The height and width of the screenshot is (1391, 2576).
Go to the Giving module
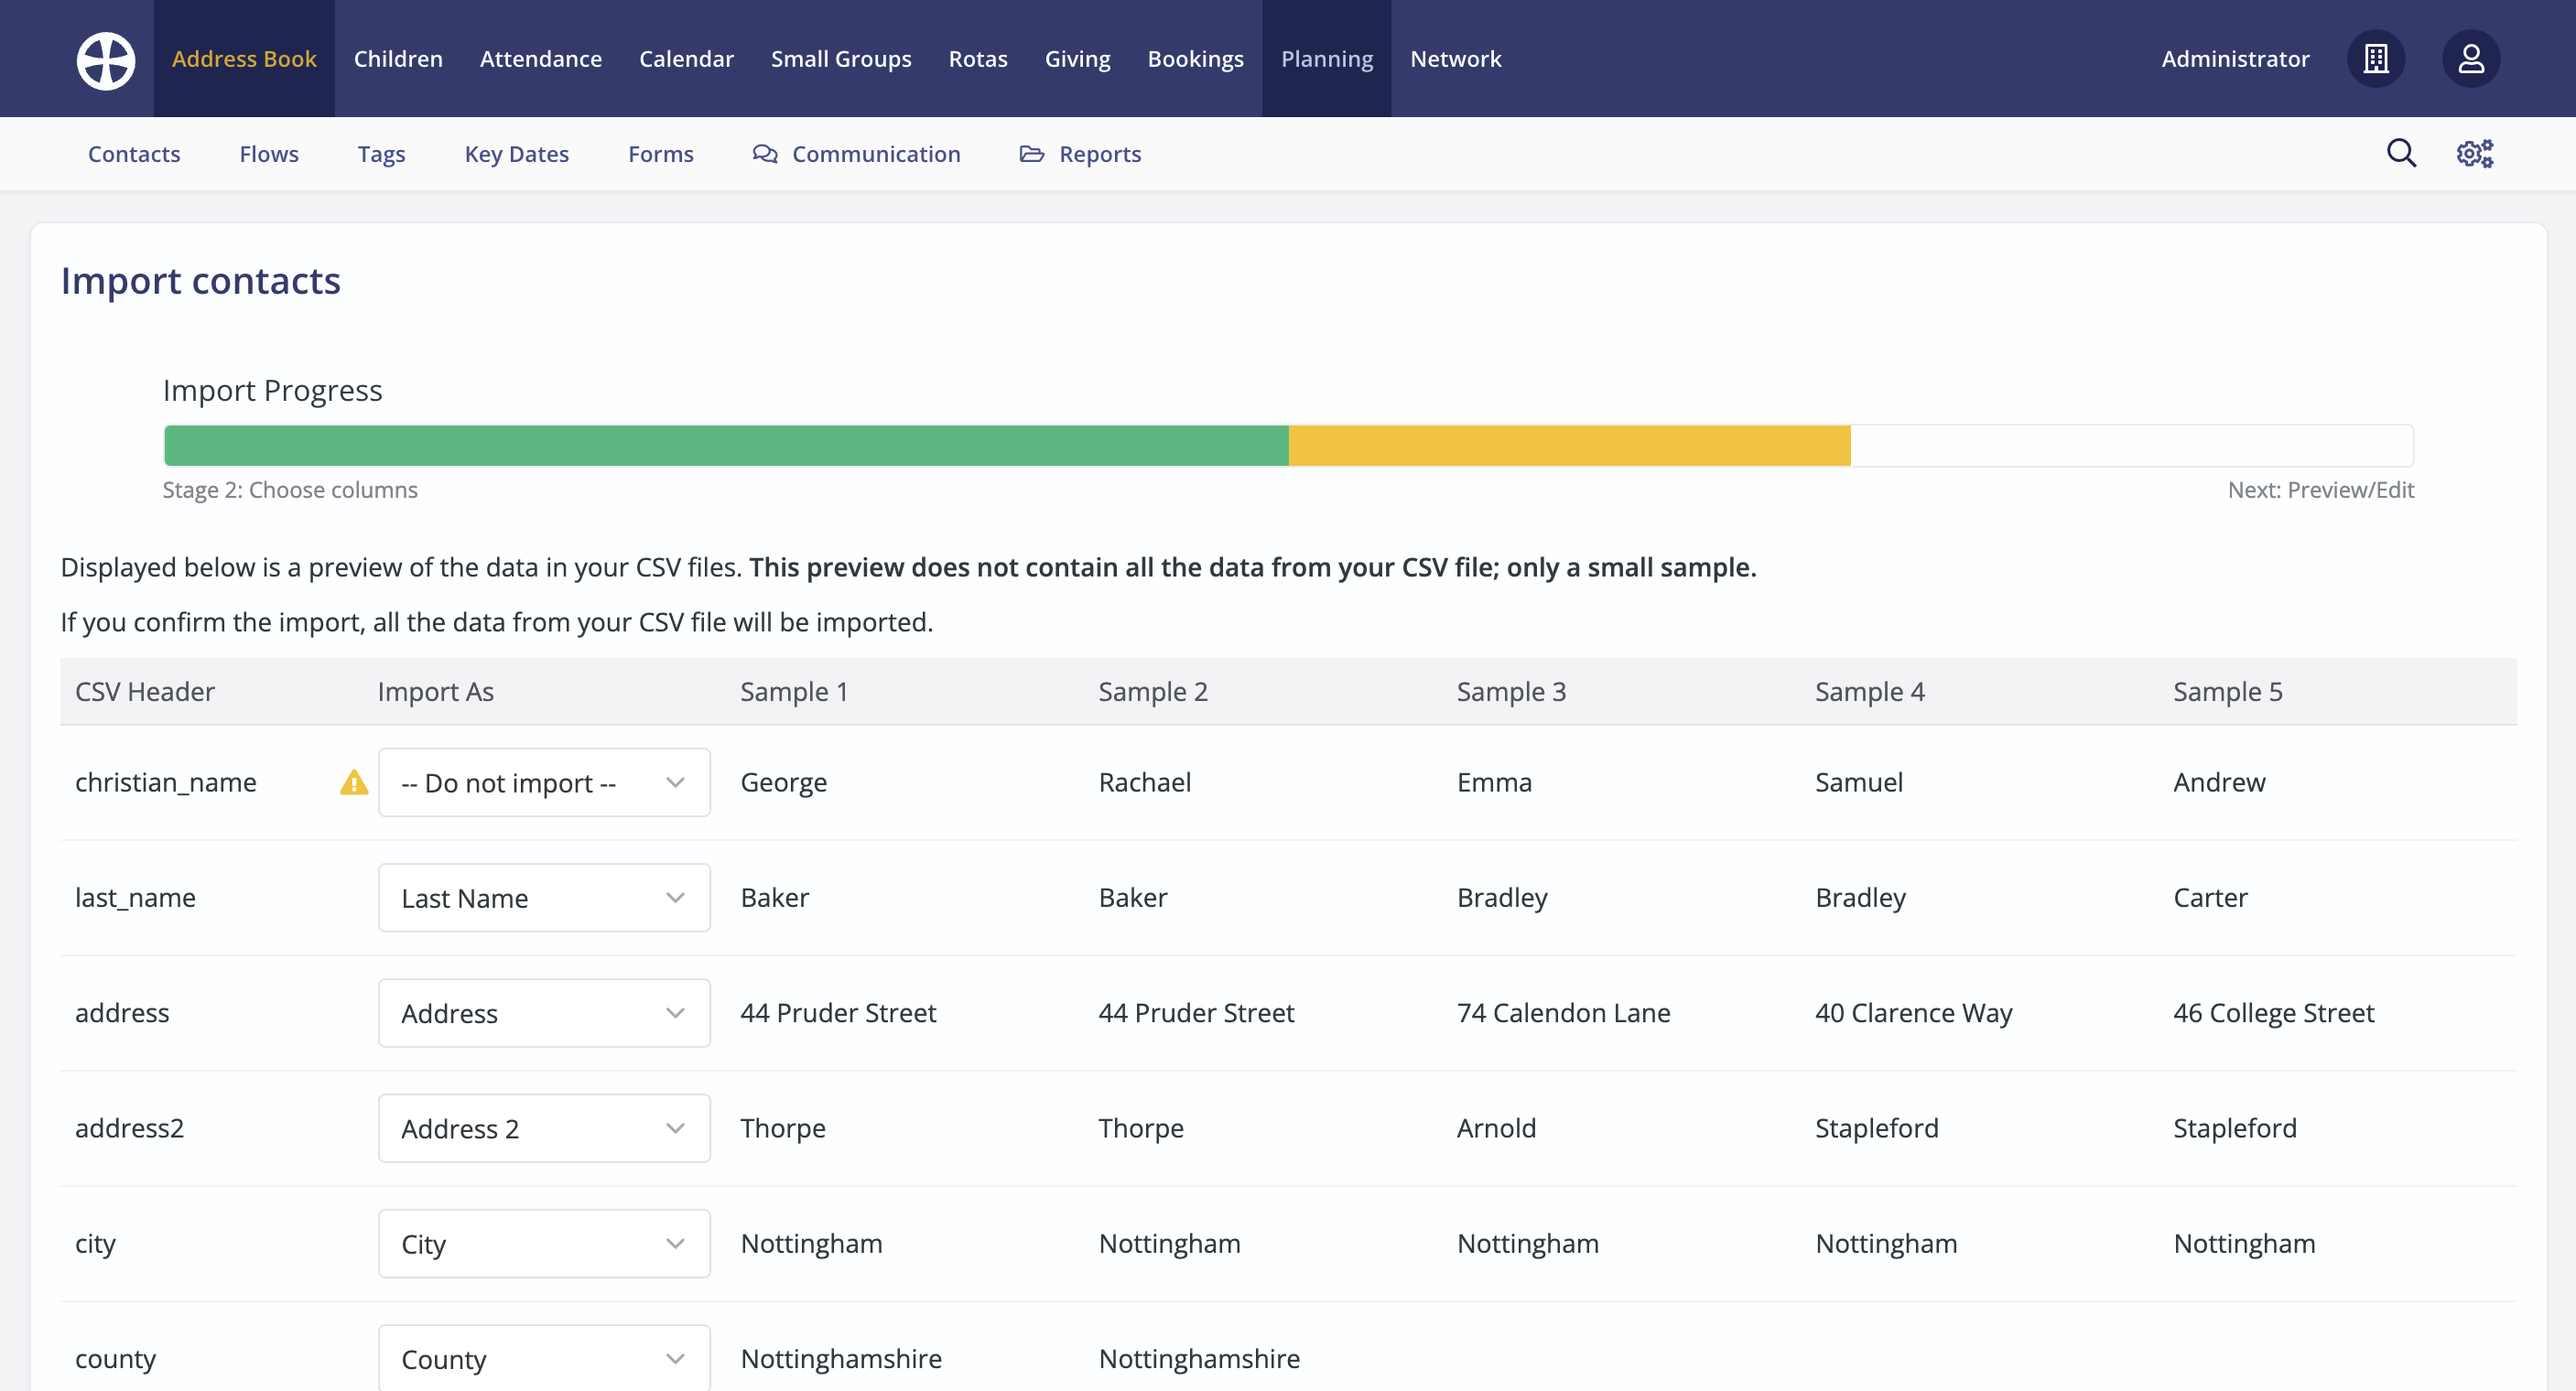pos(1077,59)
